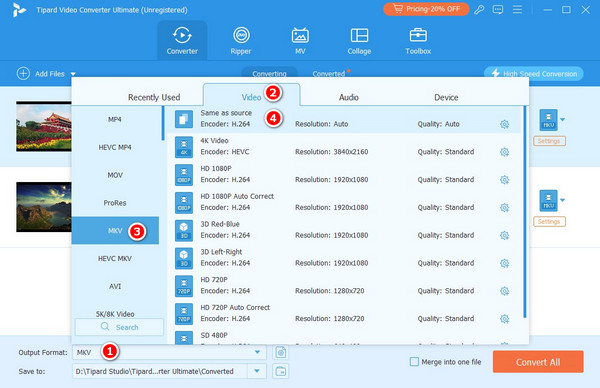Open settings gear for HD 1080P Auto Correct
The image size is (600, 388).
(505, 208)
